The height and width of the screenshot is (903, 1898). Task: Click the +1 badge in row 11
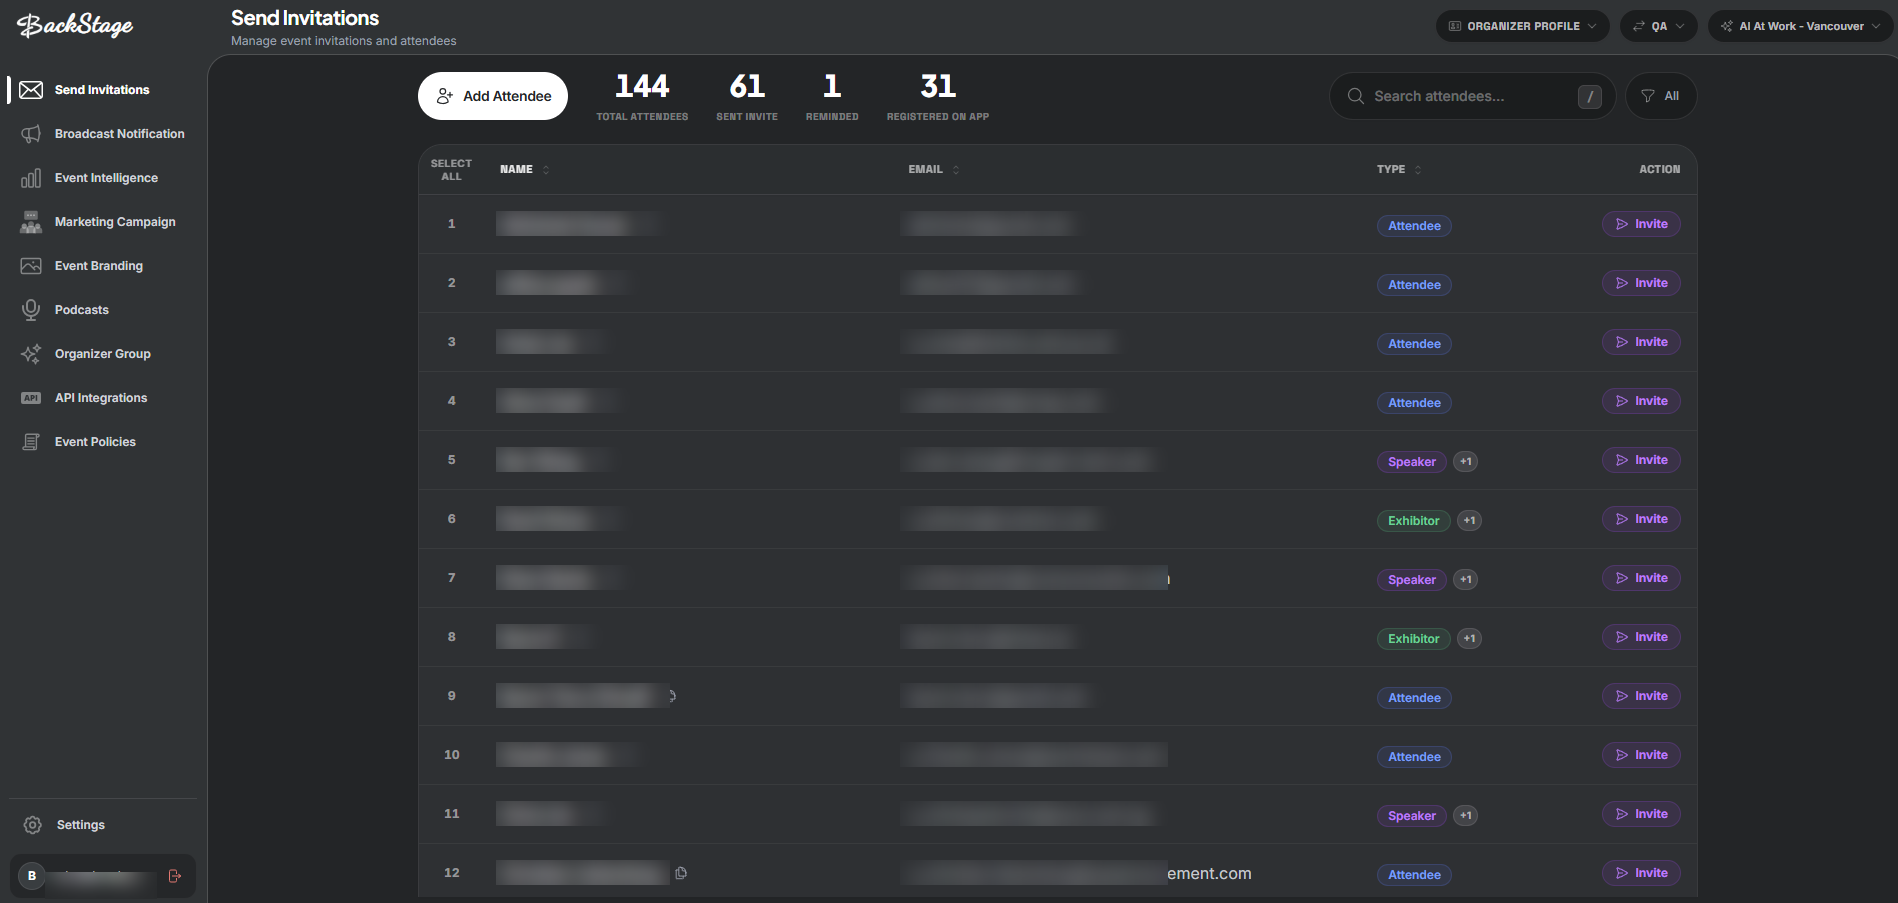(x=1465, y=816)
